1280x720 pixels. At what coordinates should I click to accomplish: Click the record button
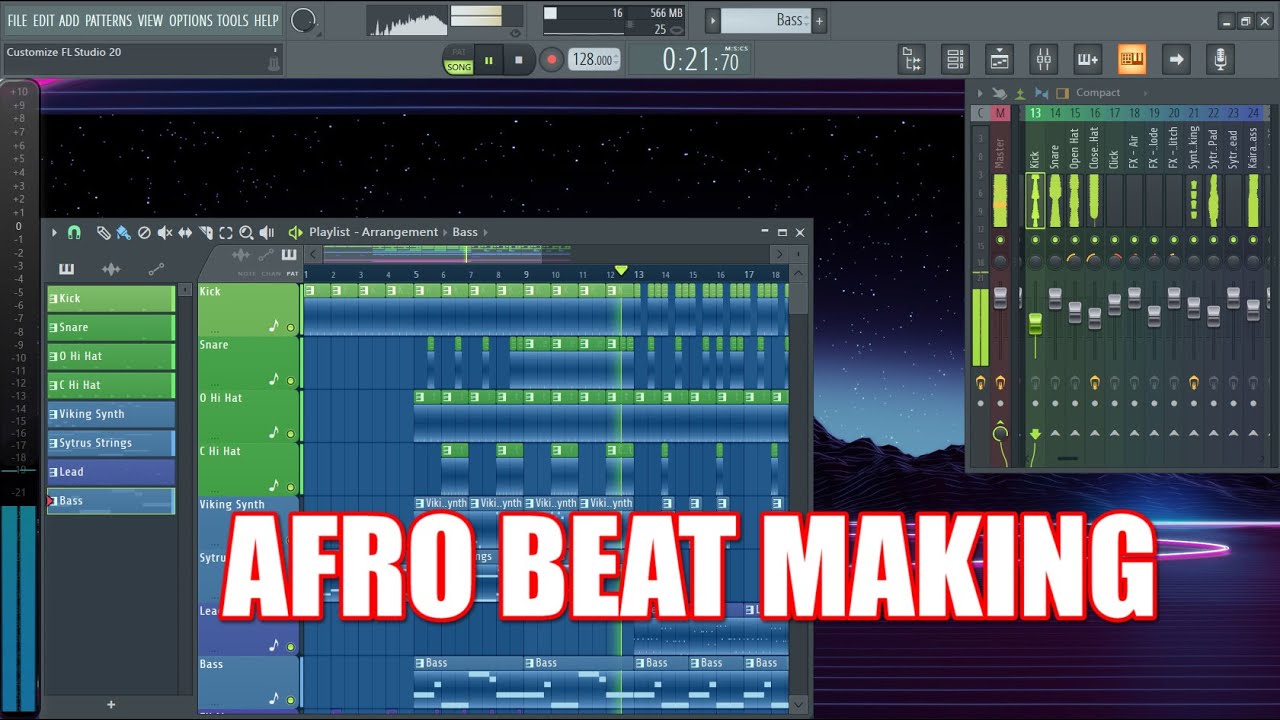pos(551,60)
